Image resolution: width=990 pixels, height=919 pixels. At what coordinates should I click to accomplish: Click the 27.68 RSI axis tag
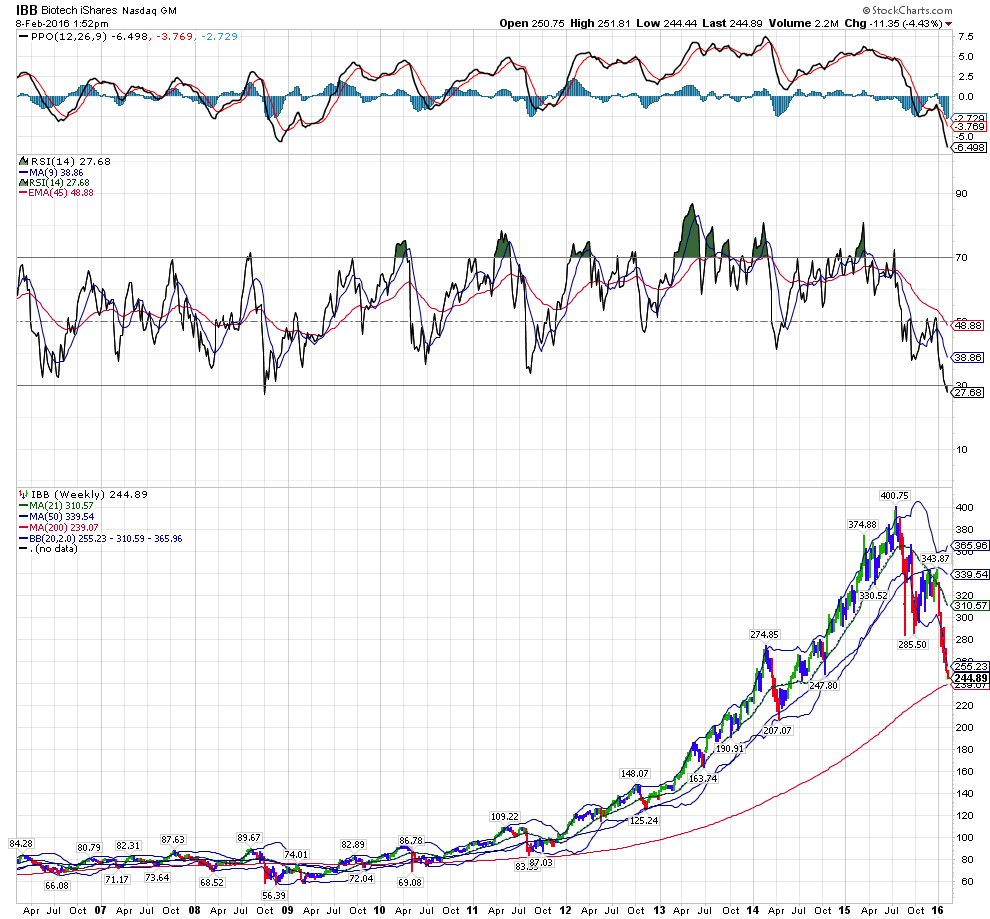click(968, 393)
